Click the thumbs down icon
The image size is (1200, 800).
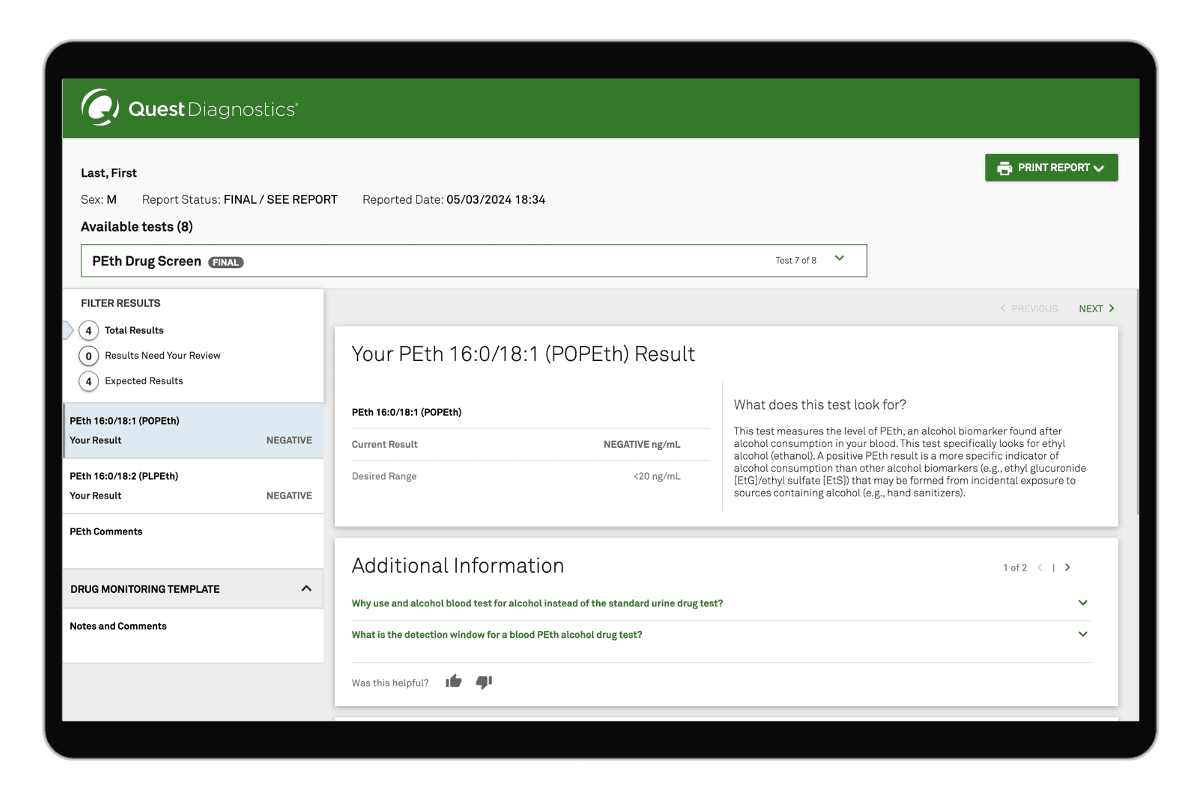484,682
